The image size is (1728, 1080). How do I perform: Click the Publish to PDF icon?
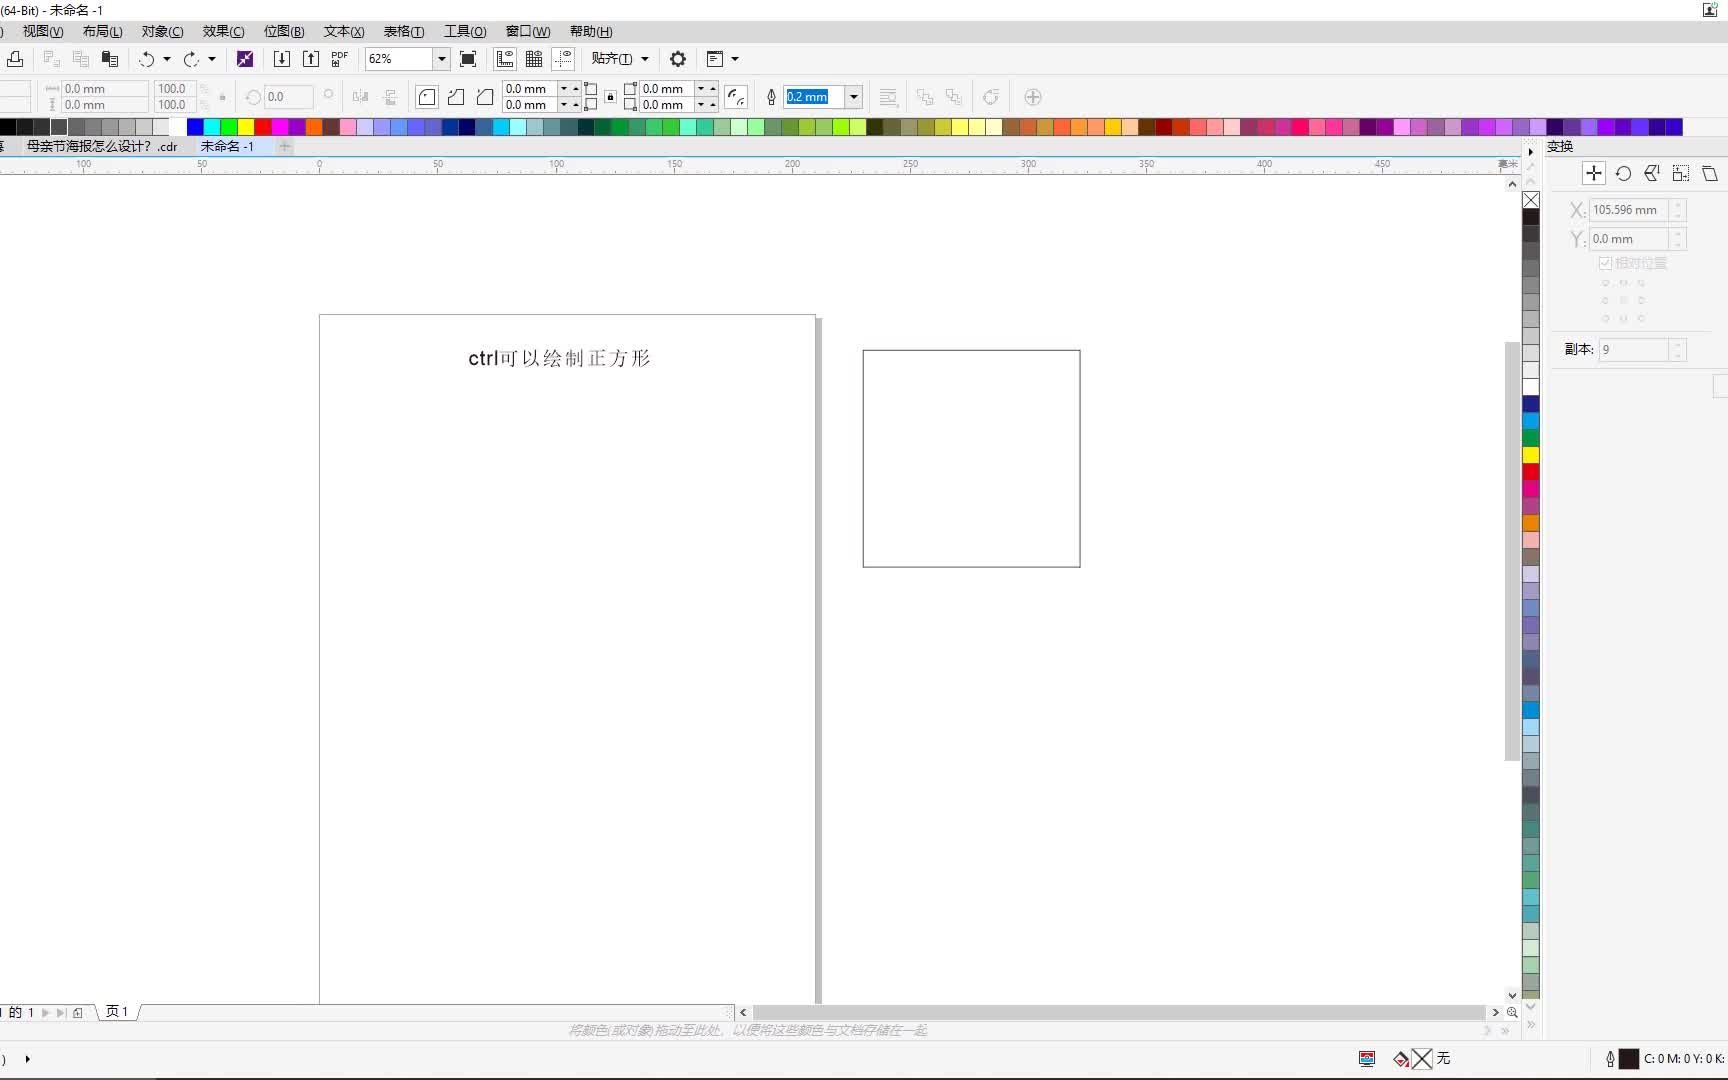(x=340, y=59)
